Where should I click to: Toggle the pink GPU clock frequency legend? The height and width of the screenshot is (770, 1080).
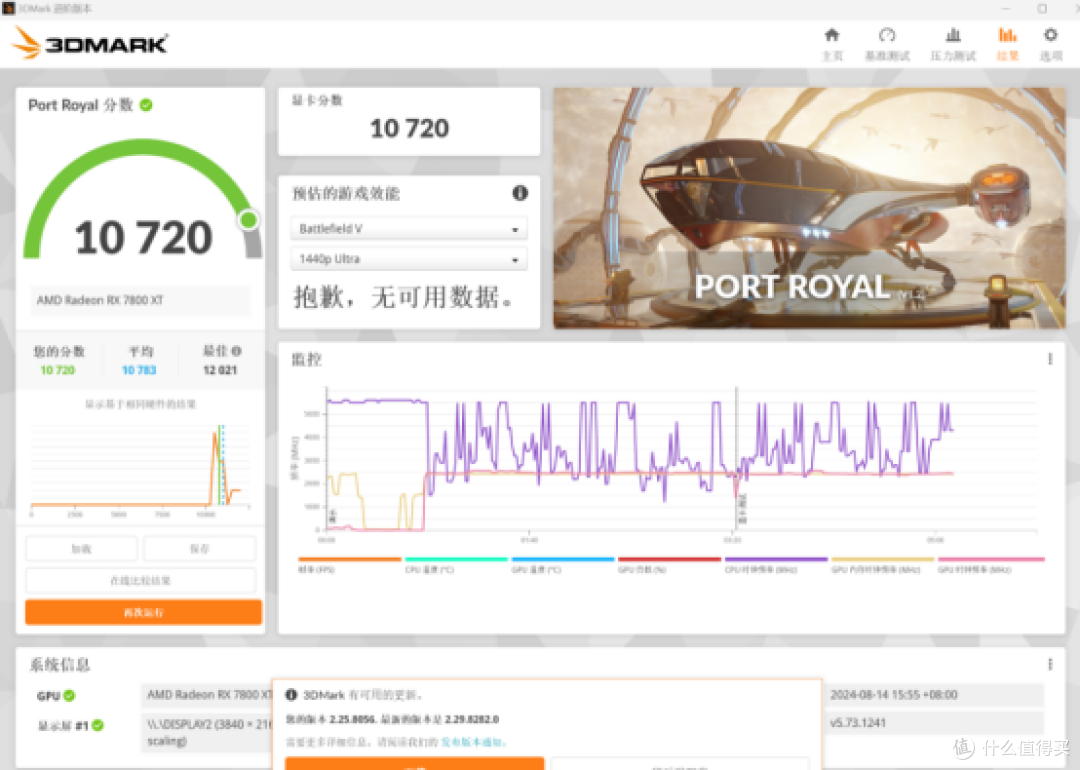991,564
